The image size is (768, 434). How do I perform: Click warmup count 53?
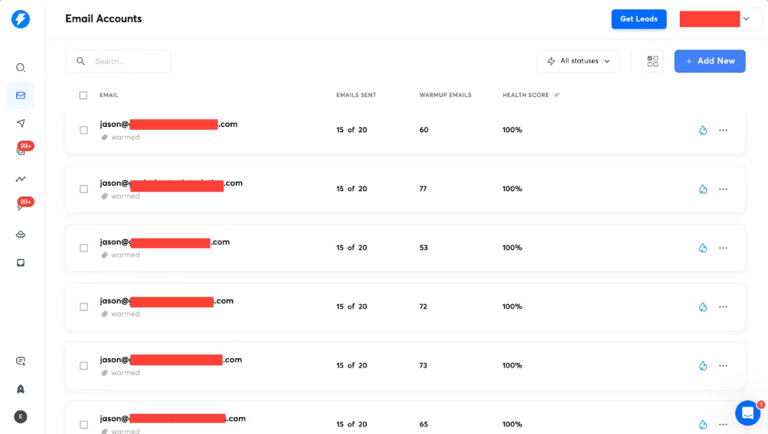[x=424, y=247]
